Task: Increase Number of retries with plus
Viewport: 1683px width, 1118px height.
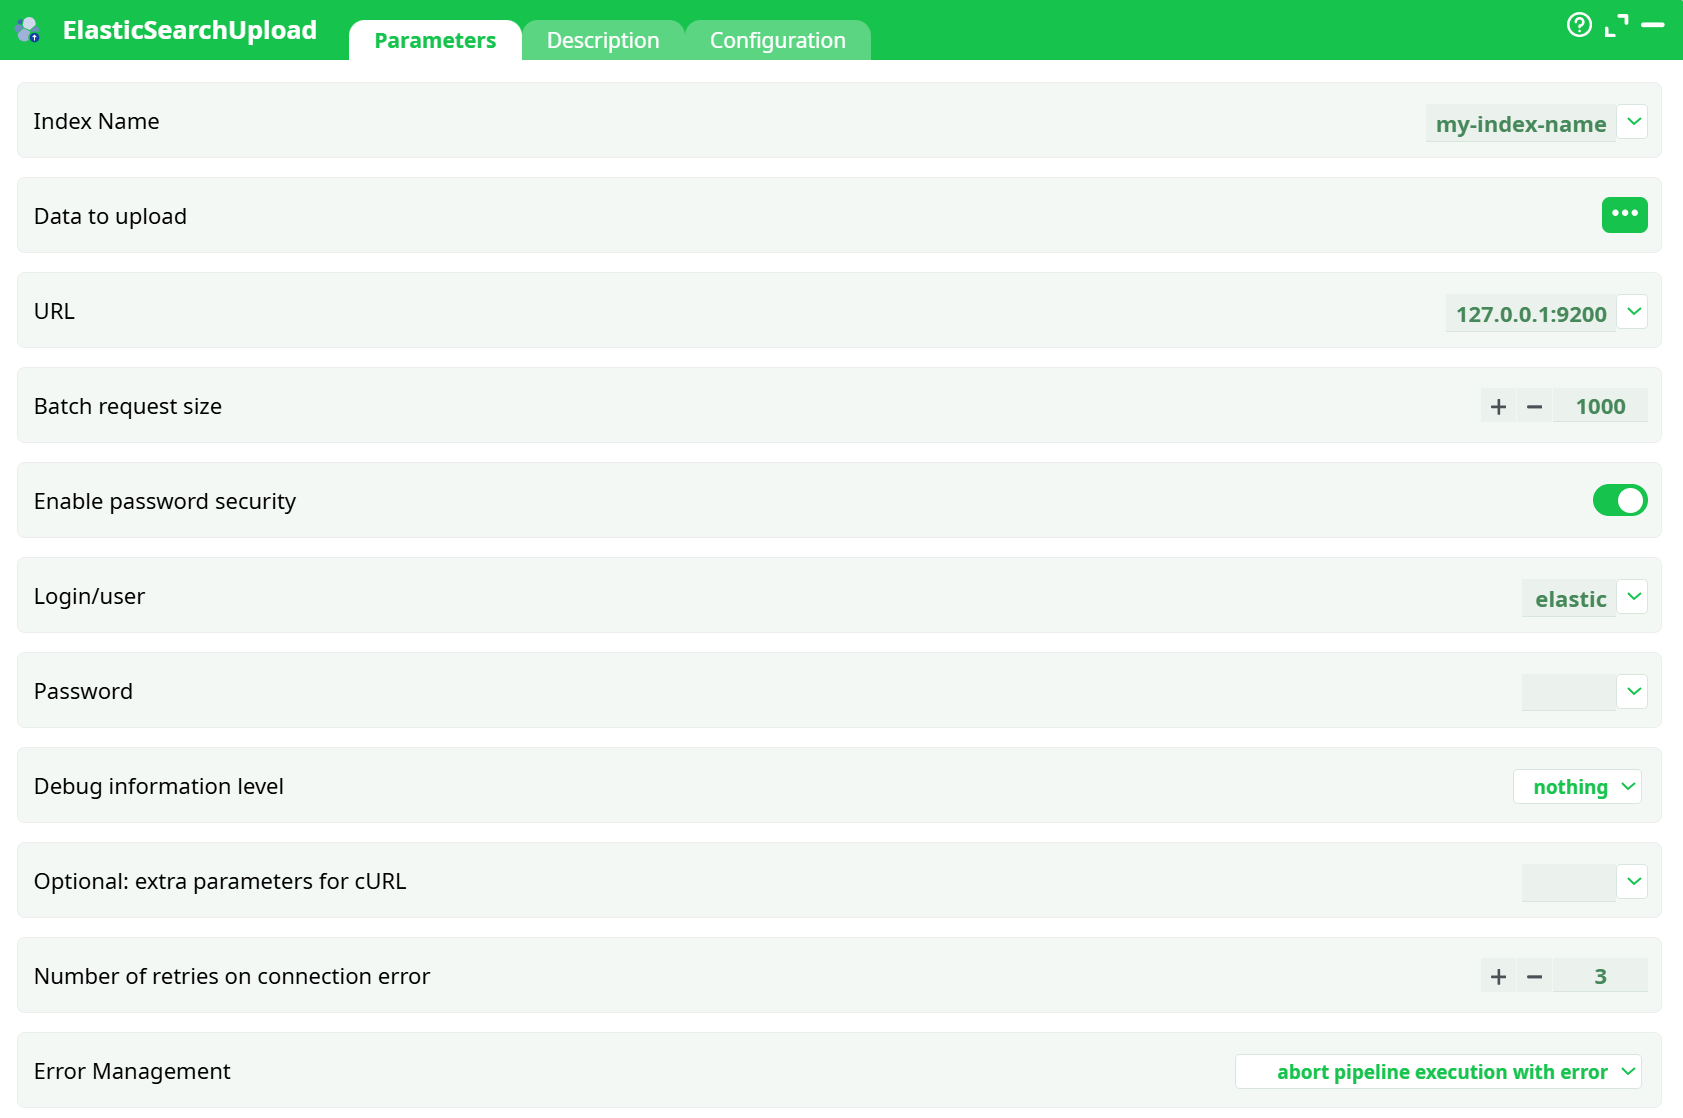Action: pos(1498,976)
